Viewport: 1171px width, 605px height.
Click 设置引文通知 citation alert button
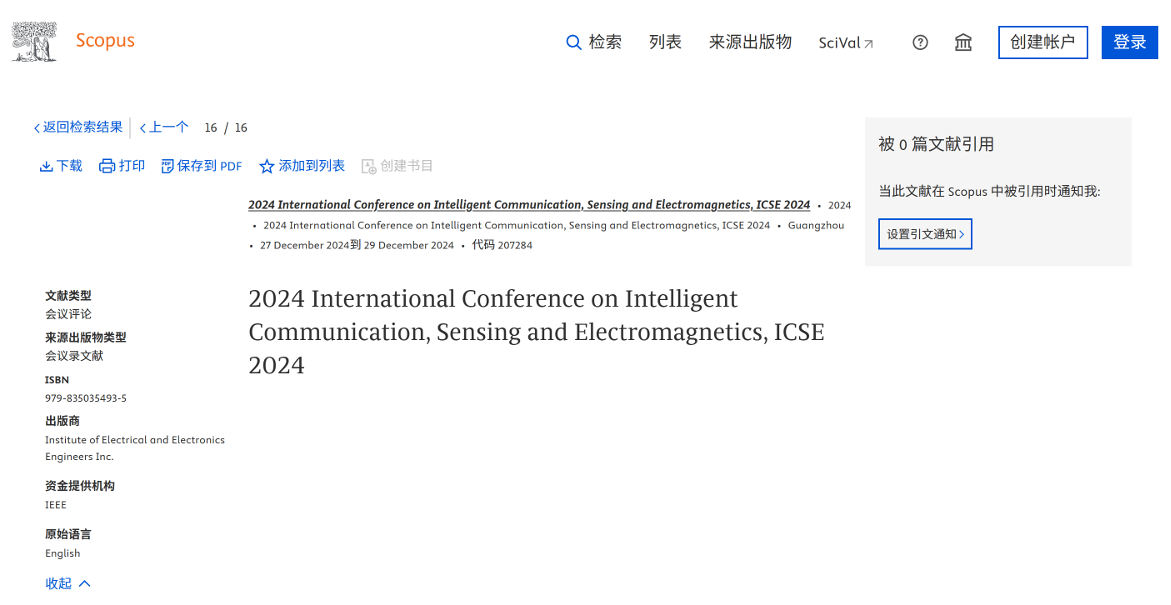pyautogui.click(x=925, y=234)
